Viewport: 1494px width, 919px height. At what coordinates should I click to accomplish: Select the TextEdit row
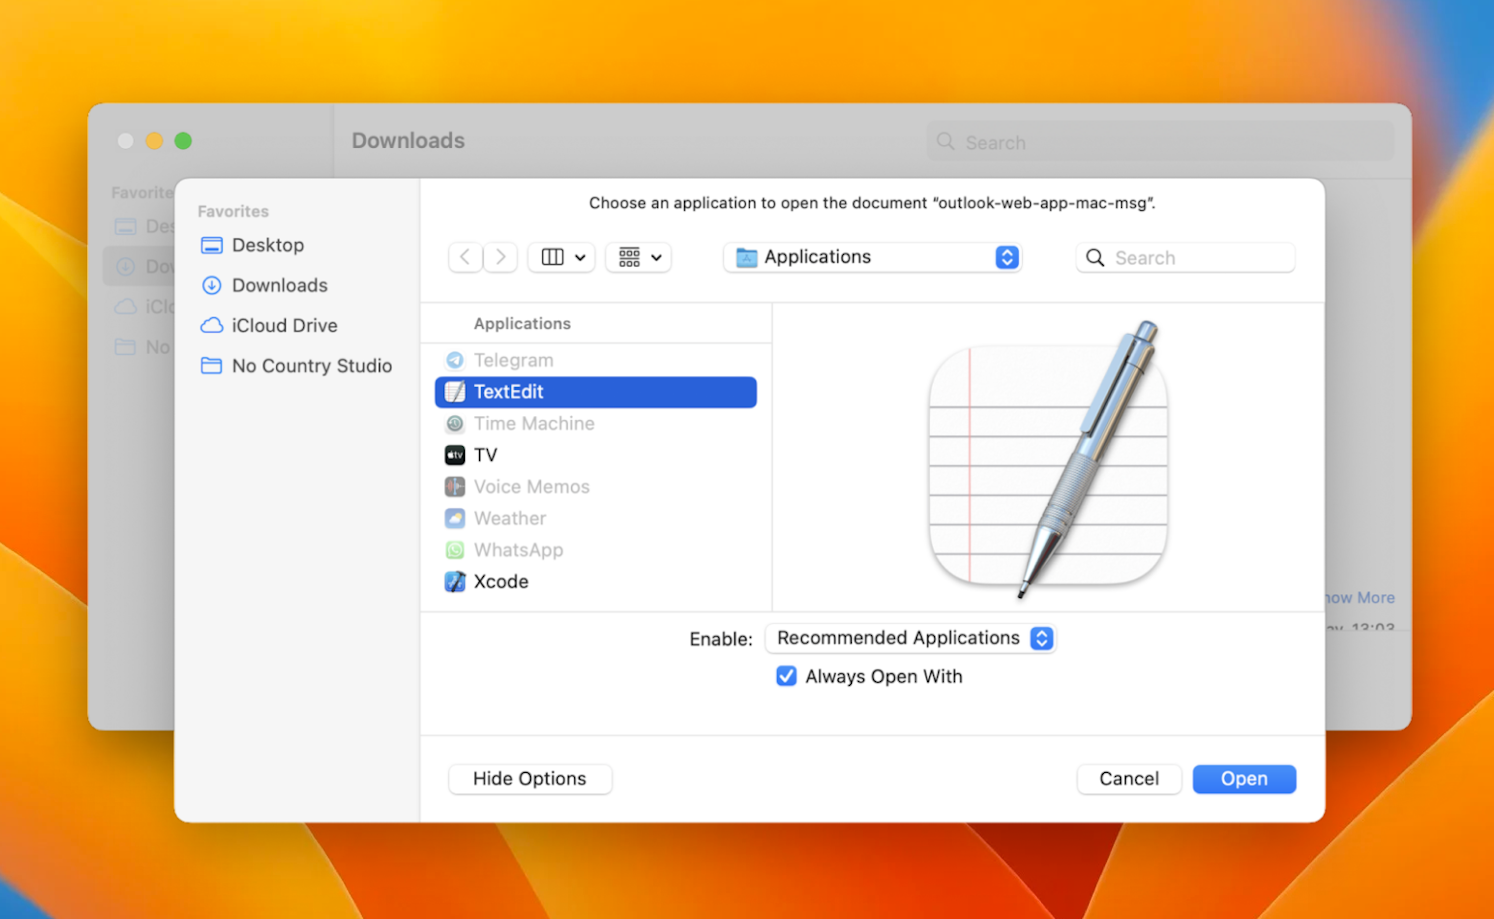[x=596, y=392]
